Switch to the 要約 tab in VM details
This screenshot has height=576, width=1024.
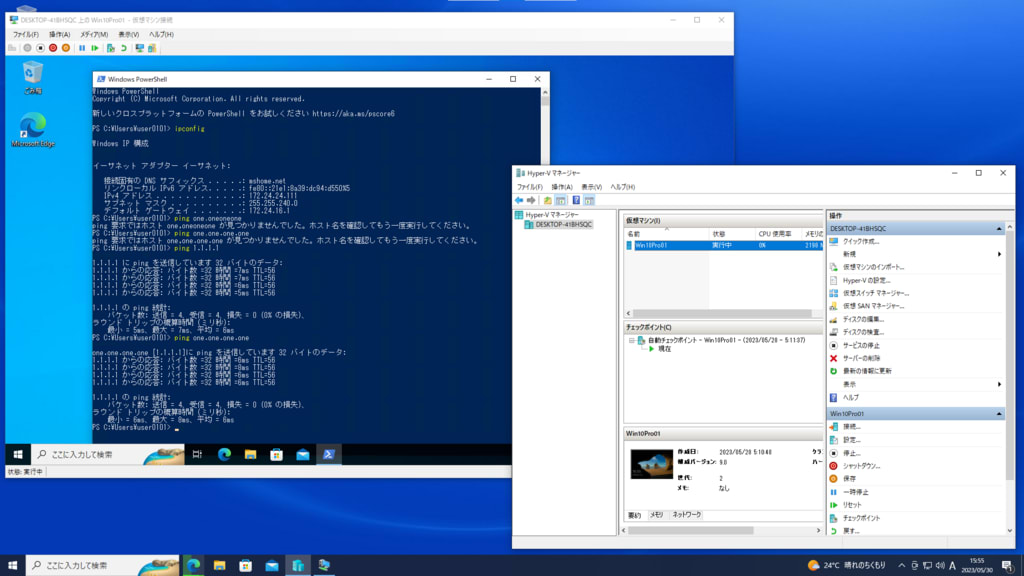tap(635, 515)
